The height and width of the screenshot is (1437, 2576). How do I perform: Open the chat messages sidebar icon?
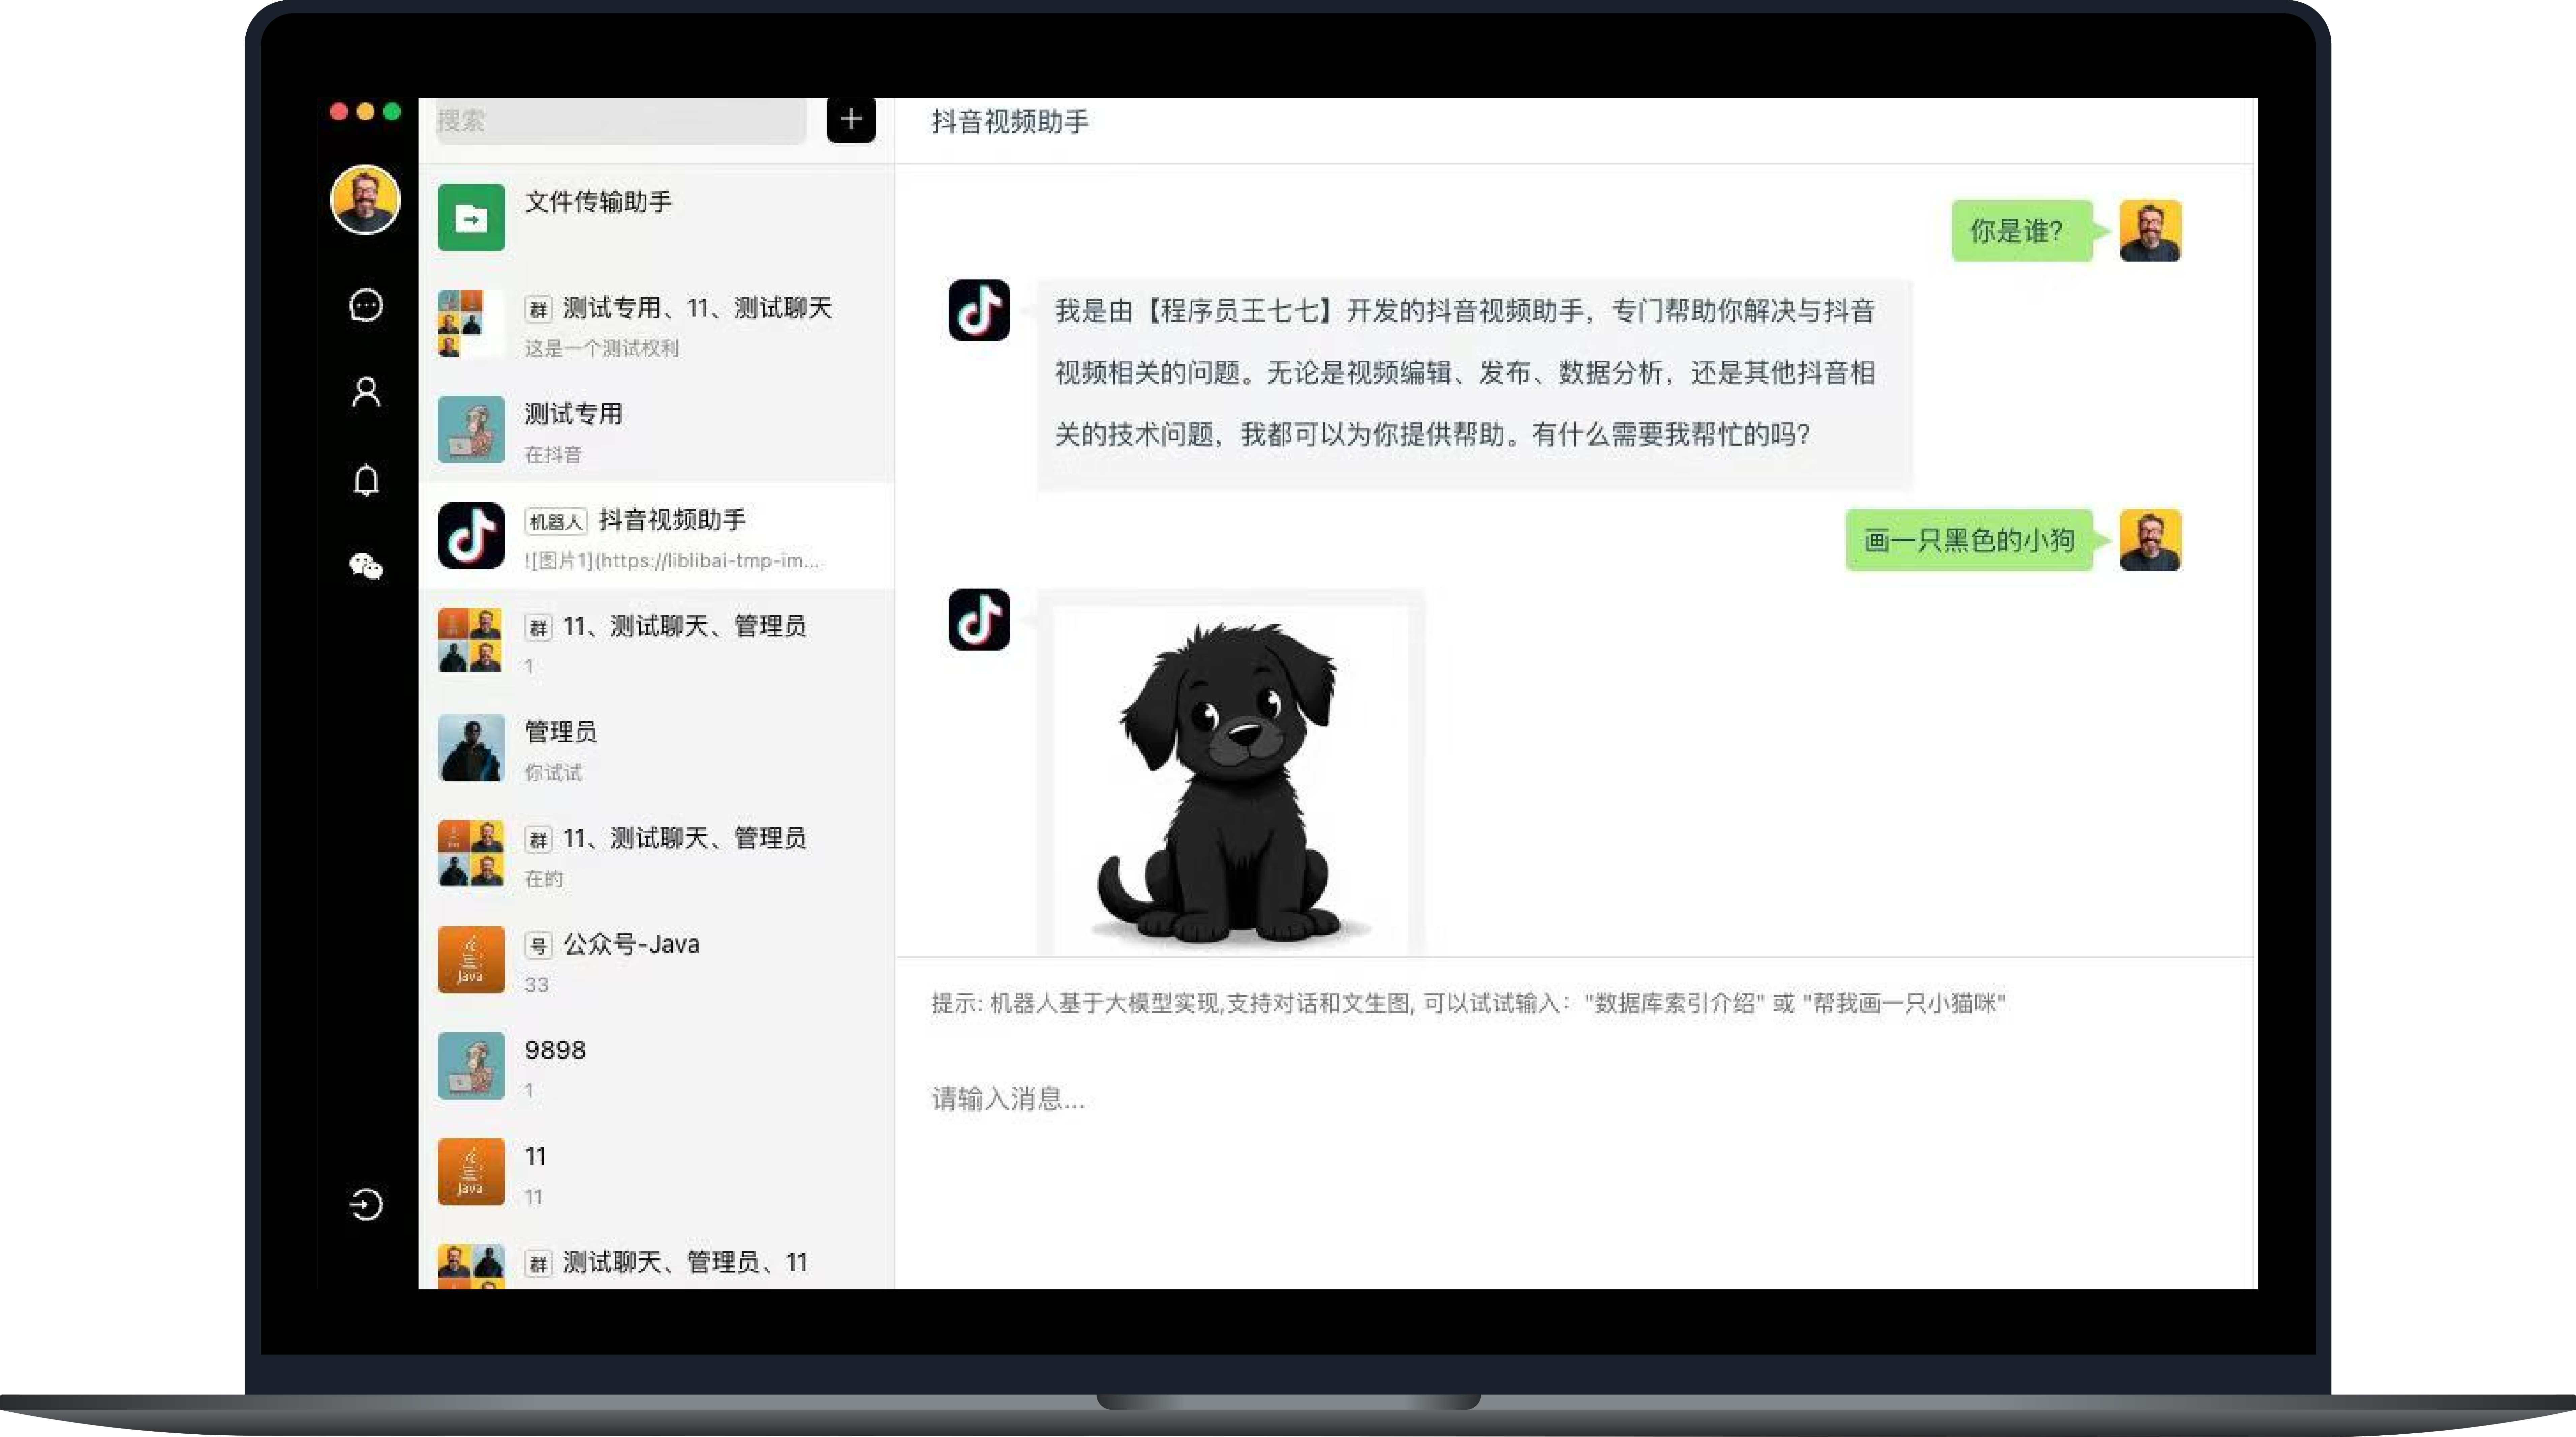(366, 305)
